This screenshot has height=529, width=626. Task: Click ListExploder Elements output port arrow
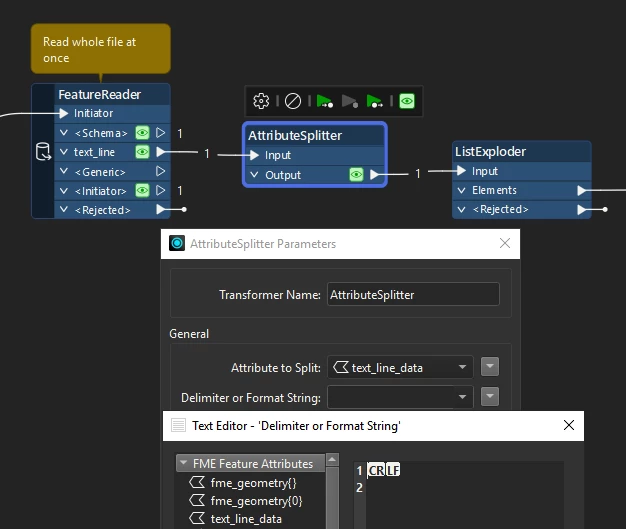582,190
